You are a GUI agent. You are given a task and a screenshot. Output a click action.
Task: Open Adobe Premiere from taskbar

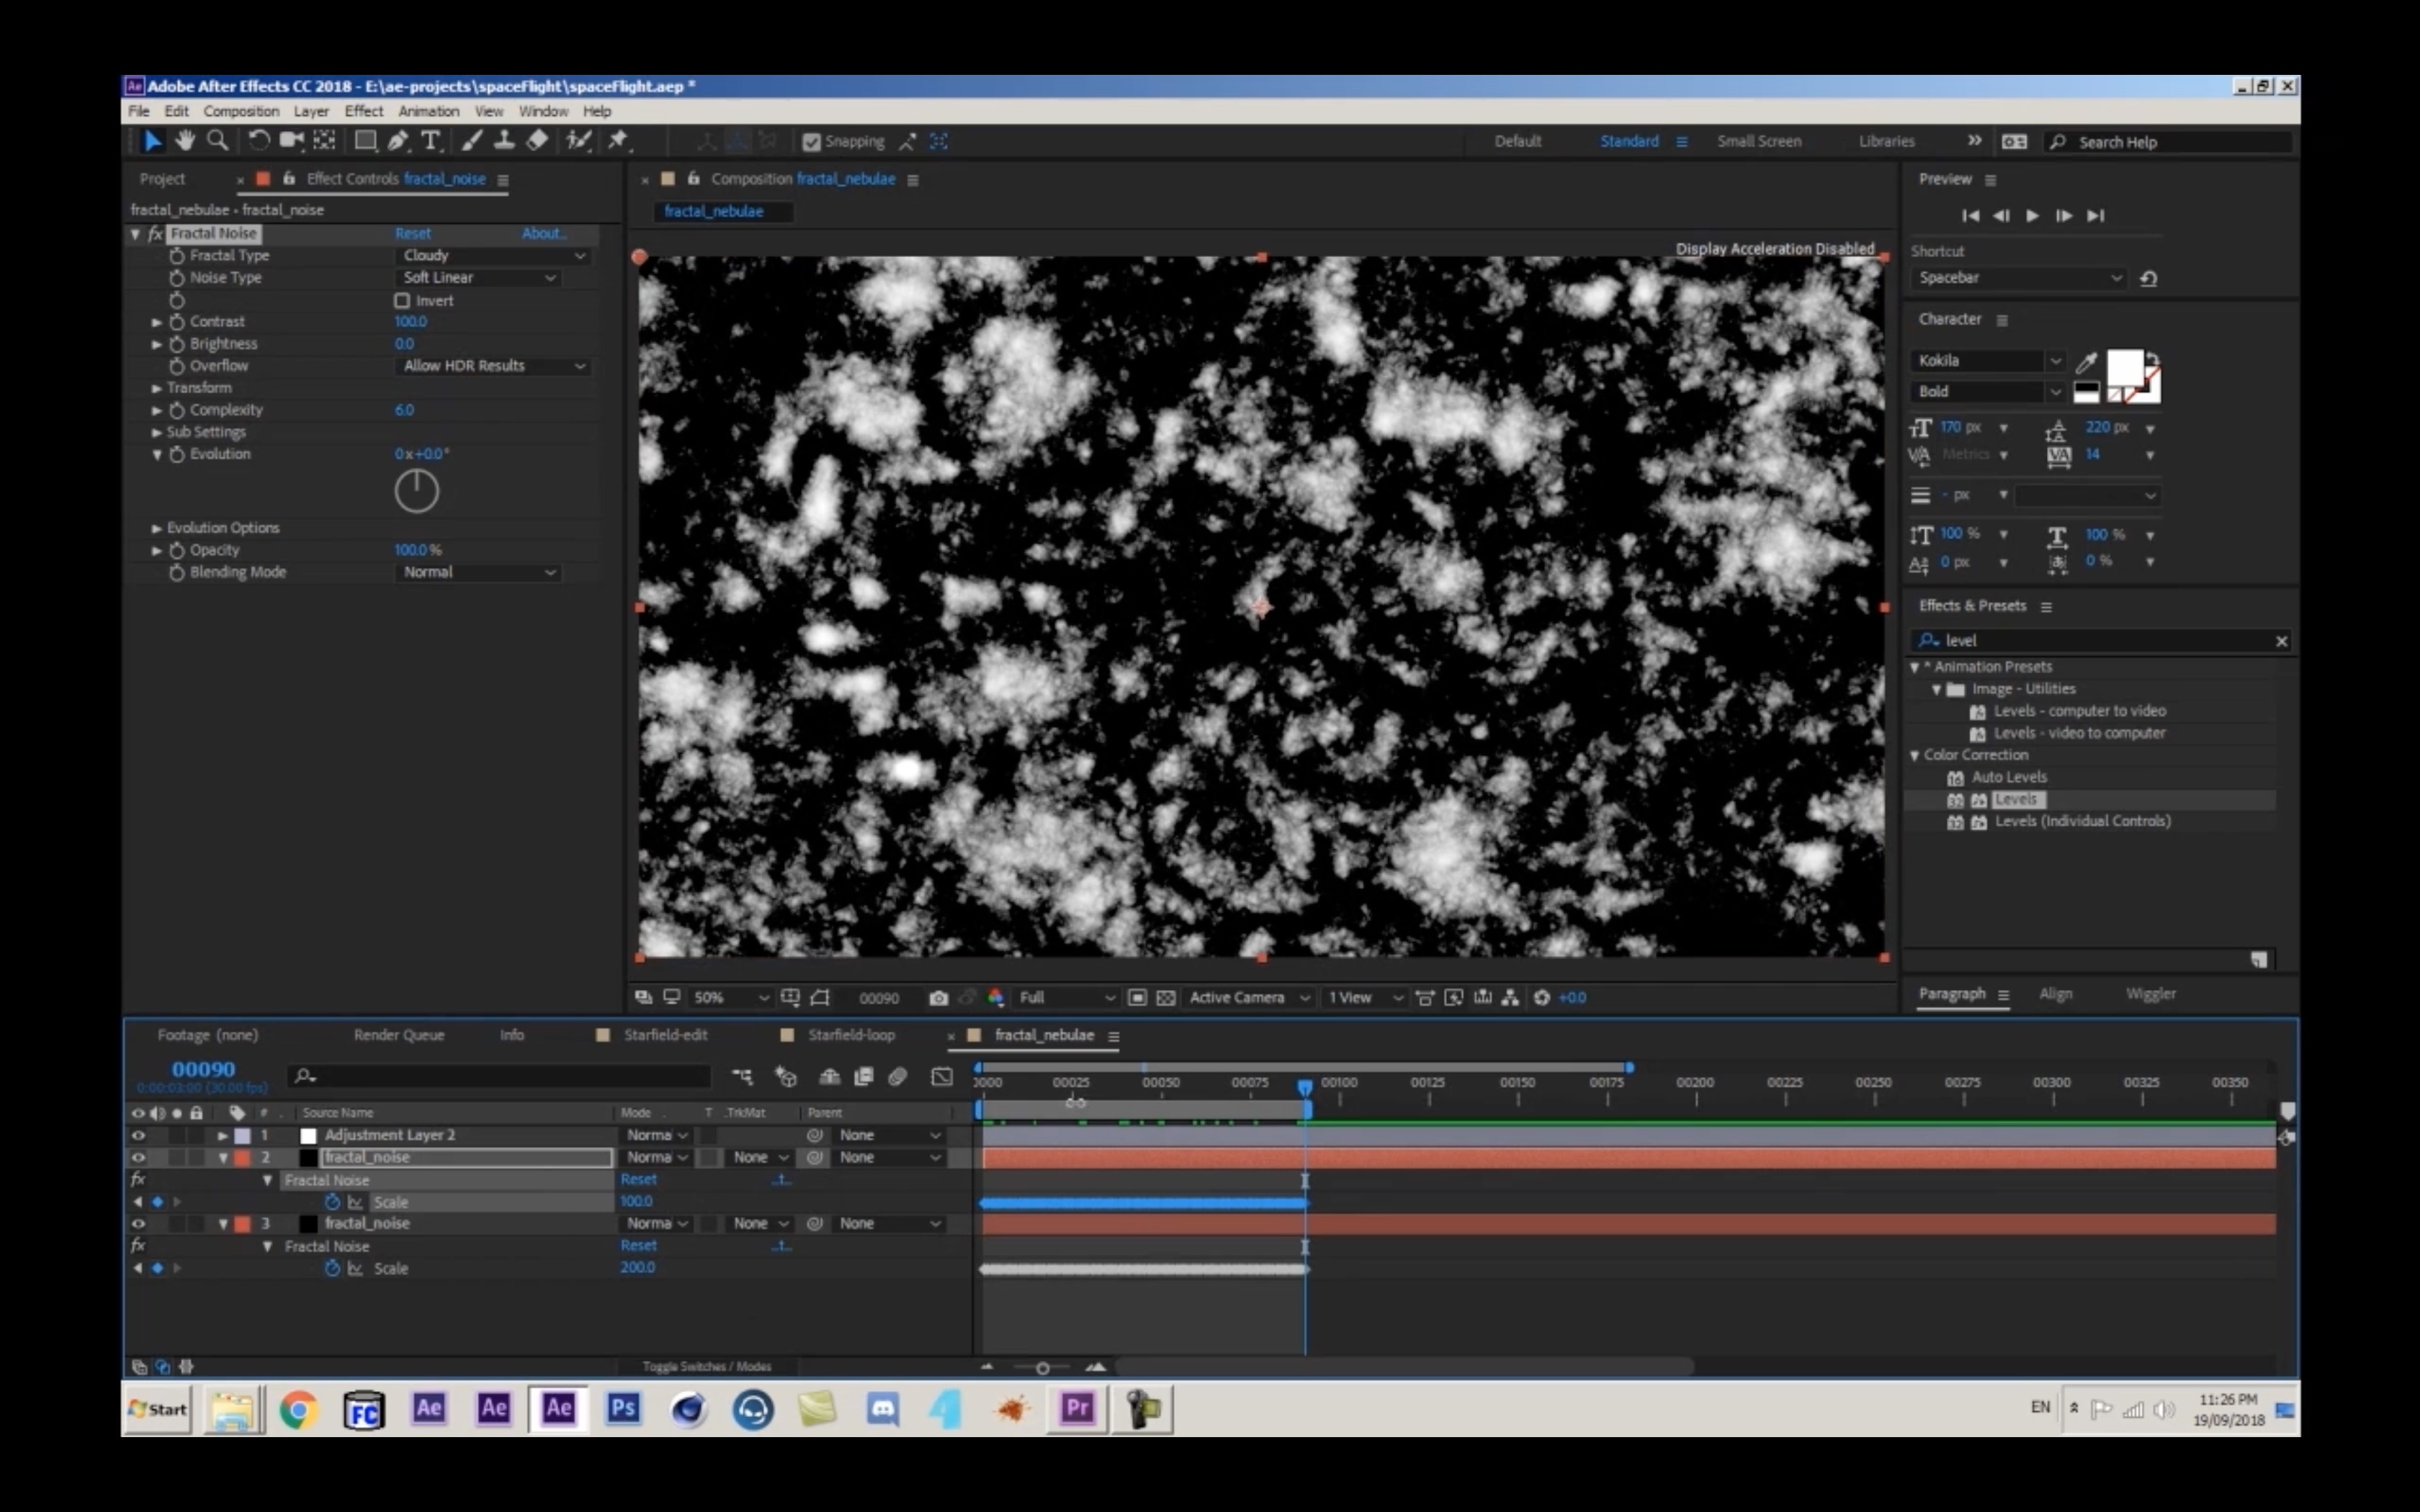(1077, 1408)
